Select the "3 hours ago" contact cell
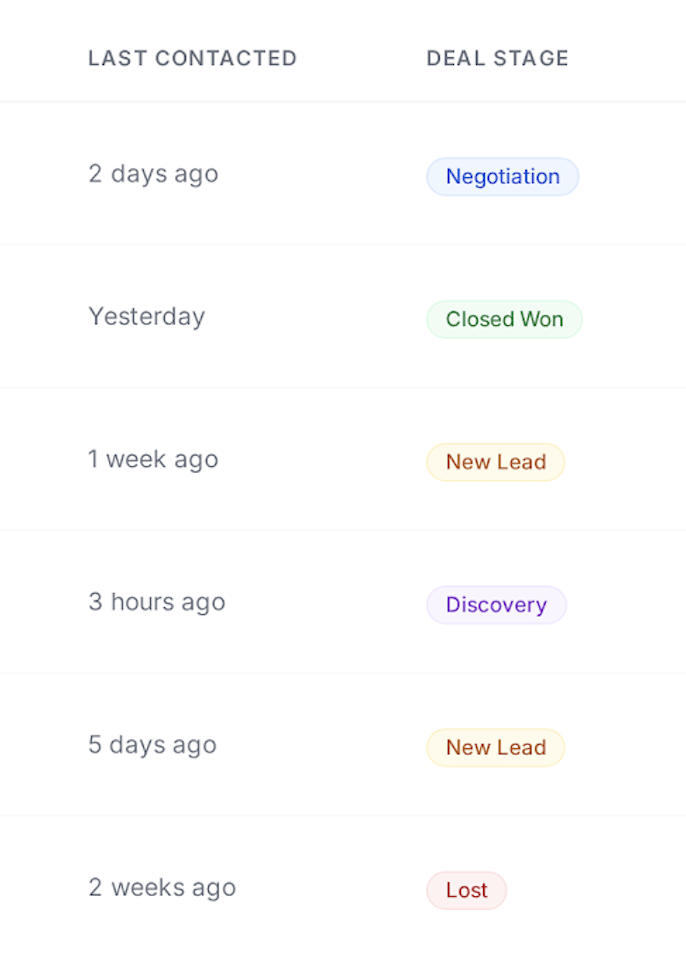686x960 pixels. 157,602
